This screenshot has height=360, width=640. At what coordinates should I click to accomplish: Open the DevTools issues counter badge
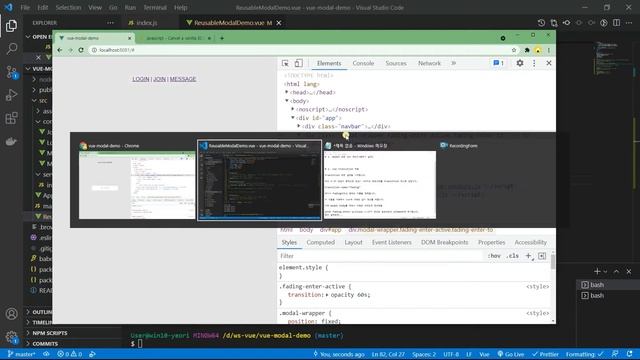498,63
